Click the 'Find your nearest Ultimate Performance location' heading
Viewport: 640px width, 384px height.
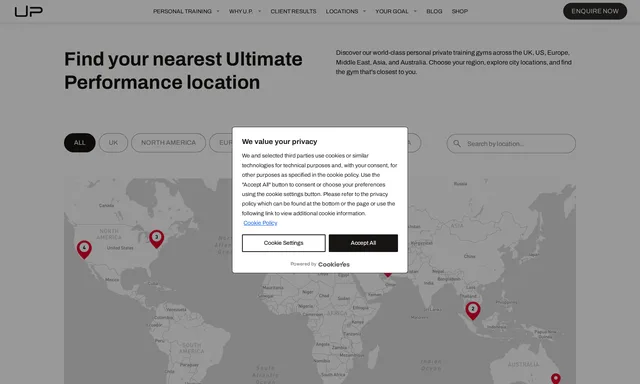tap(183, 71)
